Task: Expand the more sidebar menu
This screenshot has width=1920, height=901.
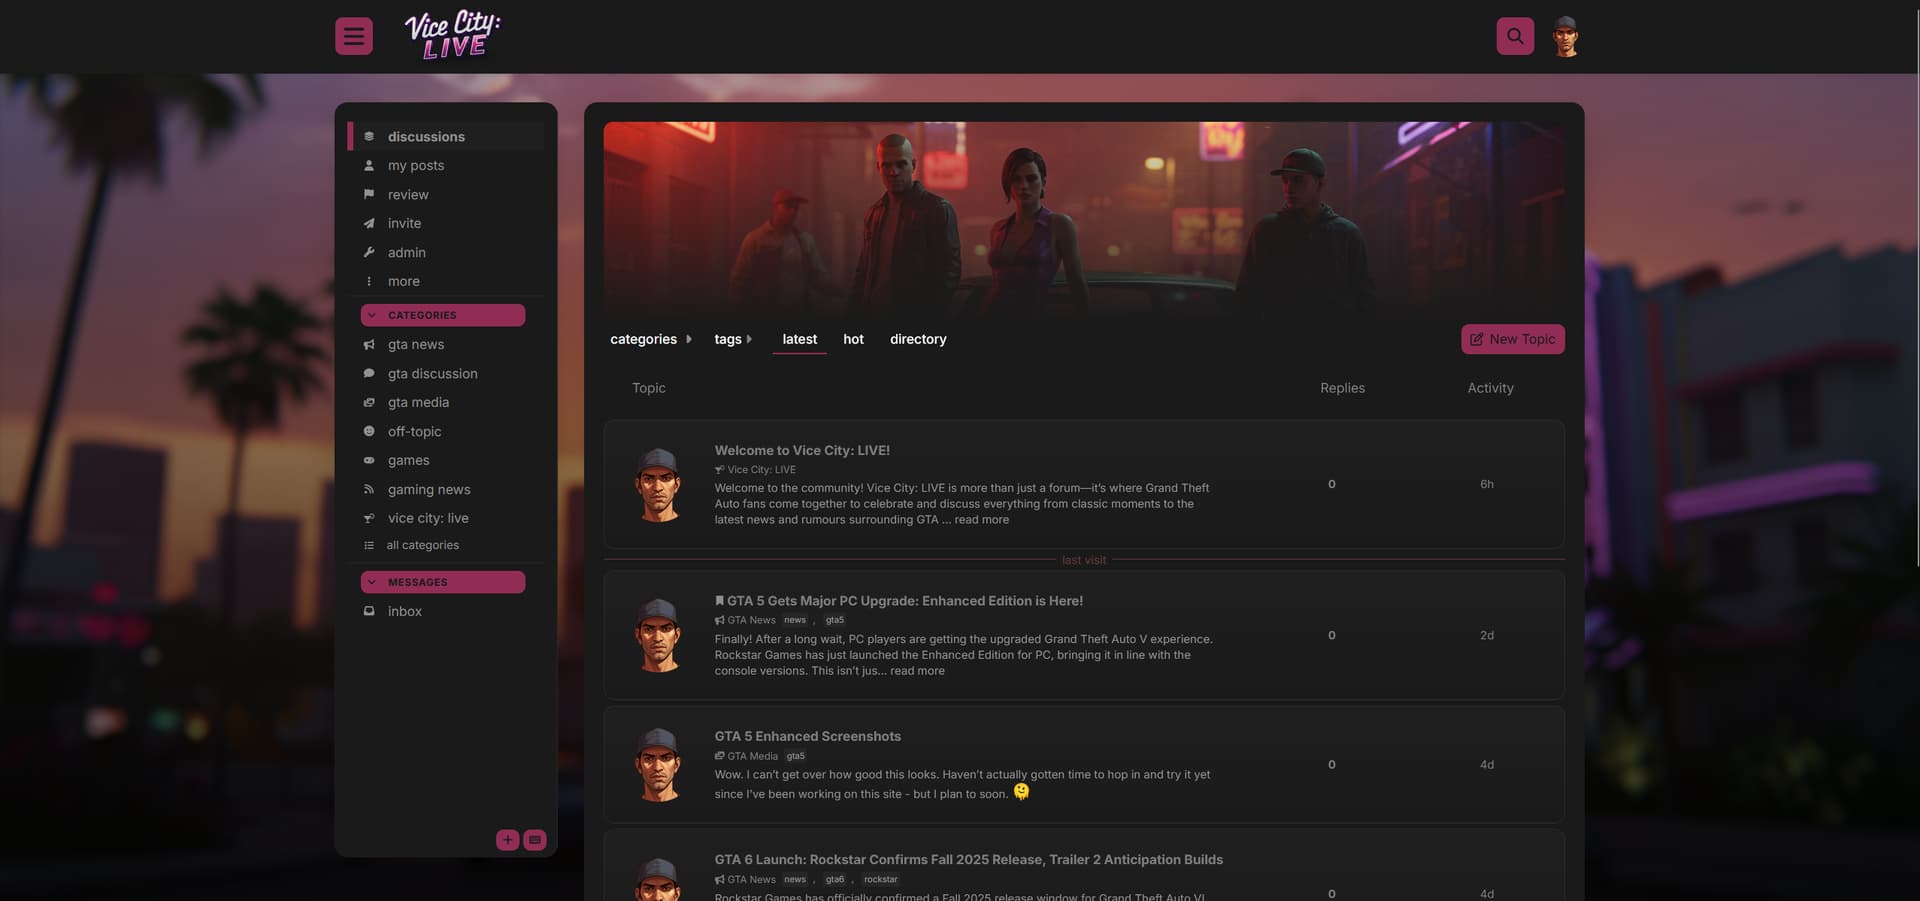Action: [403, 281]
